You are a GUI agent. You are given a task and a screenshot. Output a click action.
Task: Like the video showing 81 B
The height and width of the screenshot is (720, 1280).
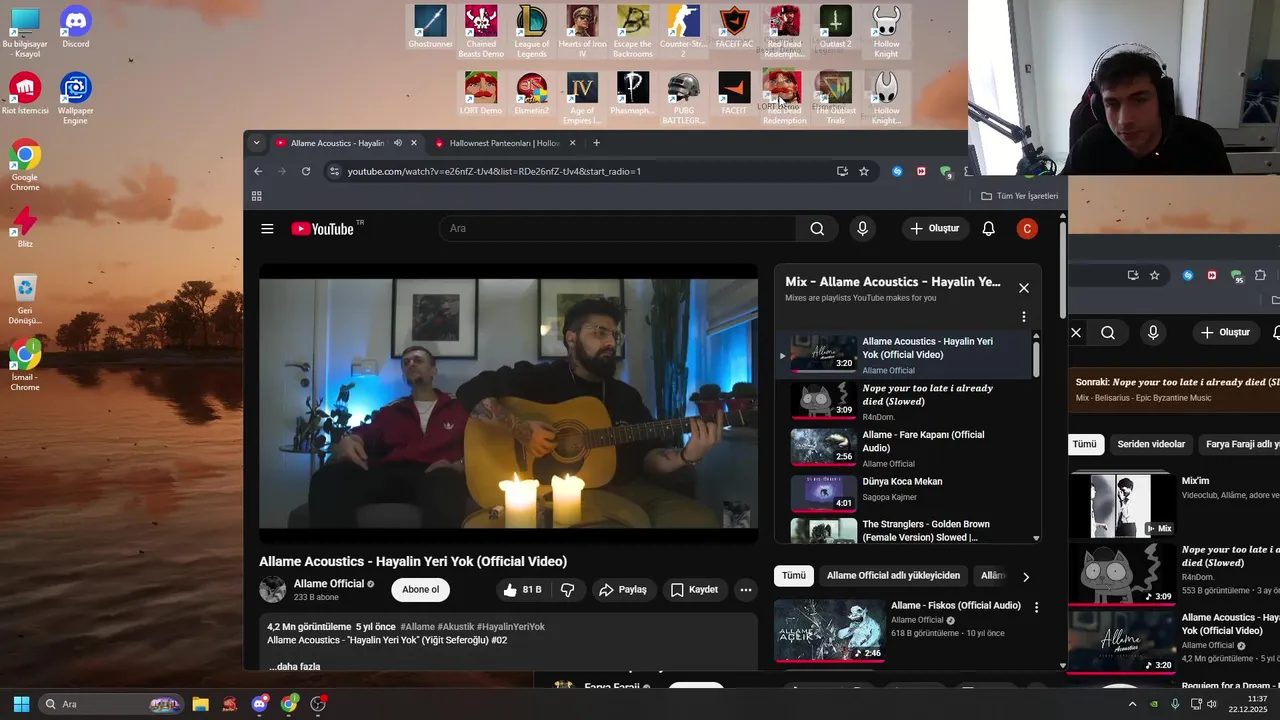tap(522, 590)
